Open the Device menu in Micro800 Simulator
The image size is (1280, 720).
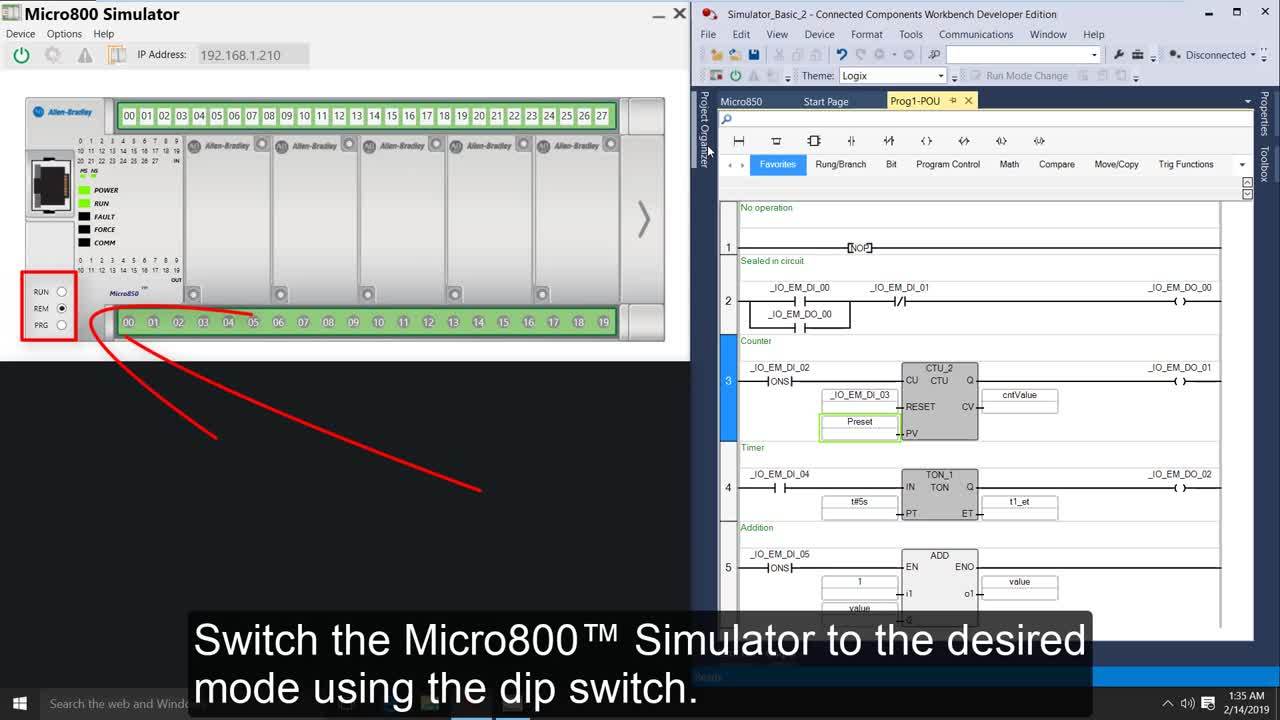click(x=20, y=34)
